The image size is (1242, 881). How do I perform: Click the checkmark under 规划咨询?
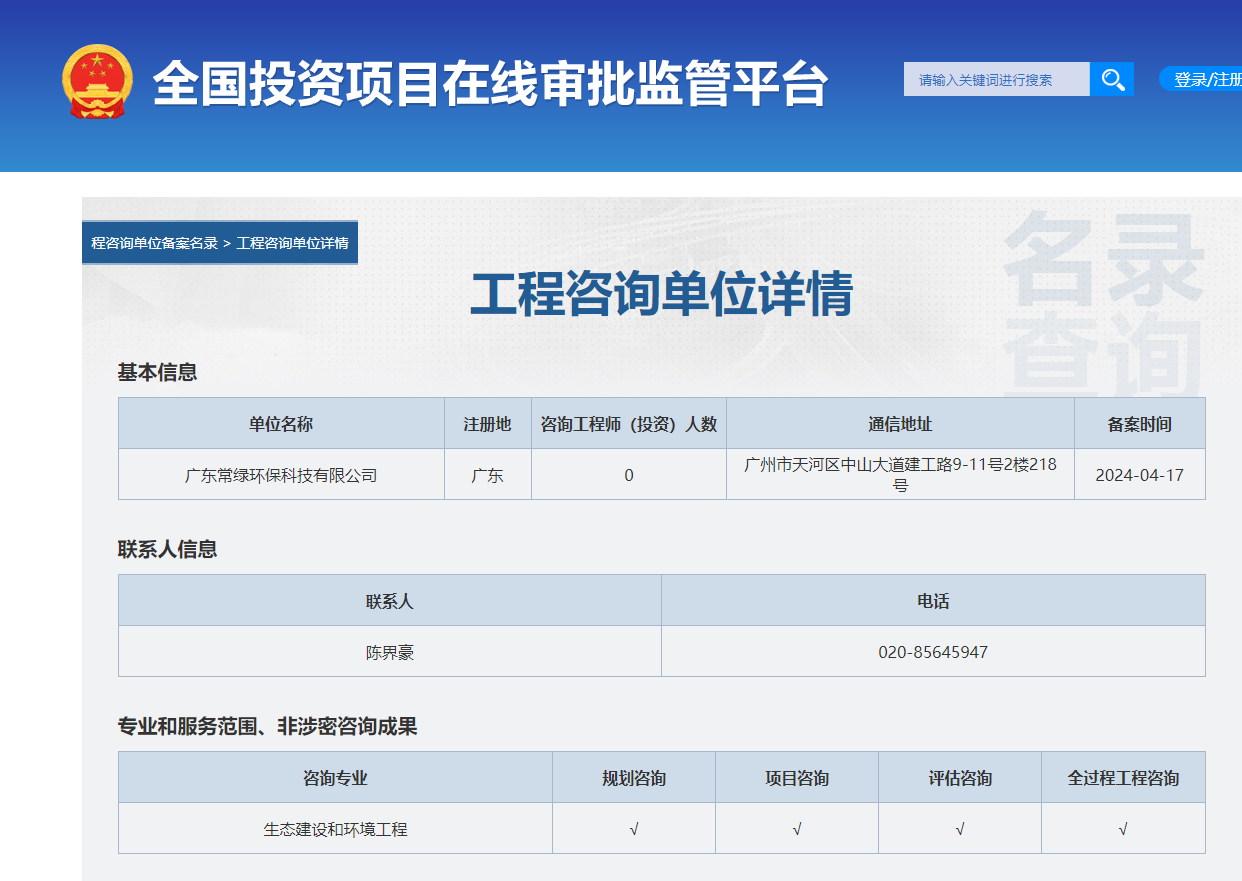634,829
